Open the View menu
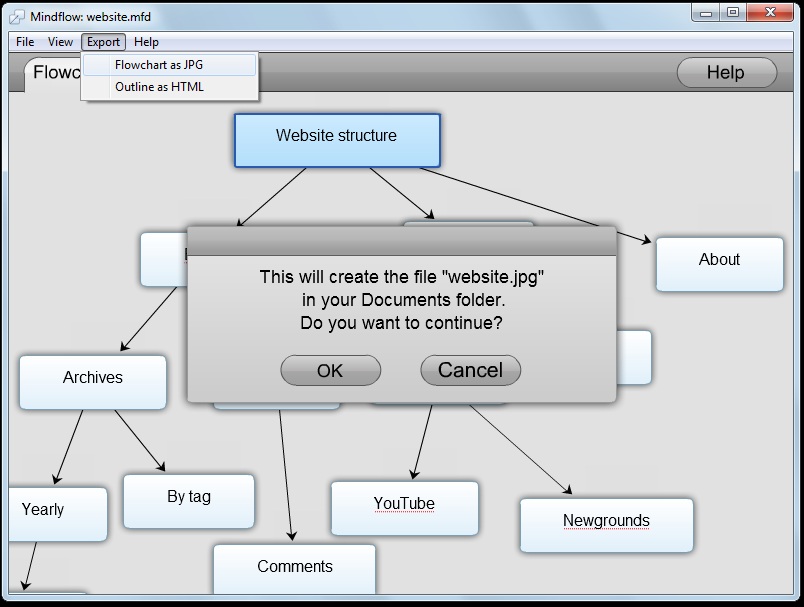804x607 pixels. click(61, 42)
